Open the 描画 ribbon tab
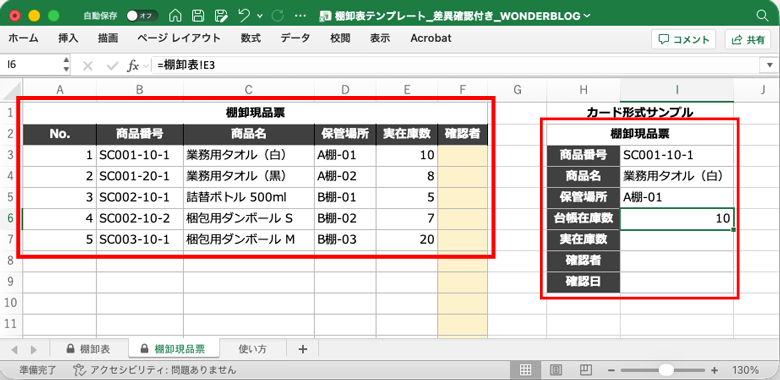The image size is (780, 380). (x=108, y=38)
